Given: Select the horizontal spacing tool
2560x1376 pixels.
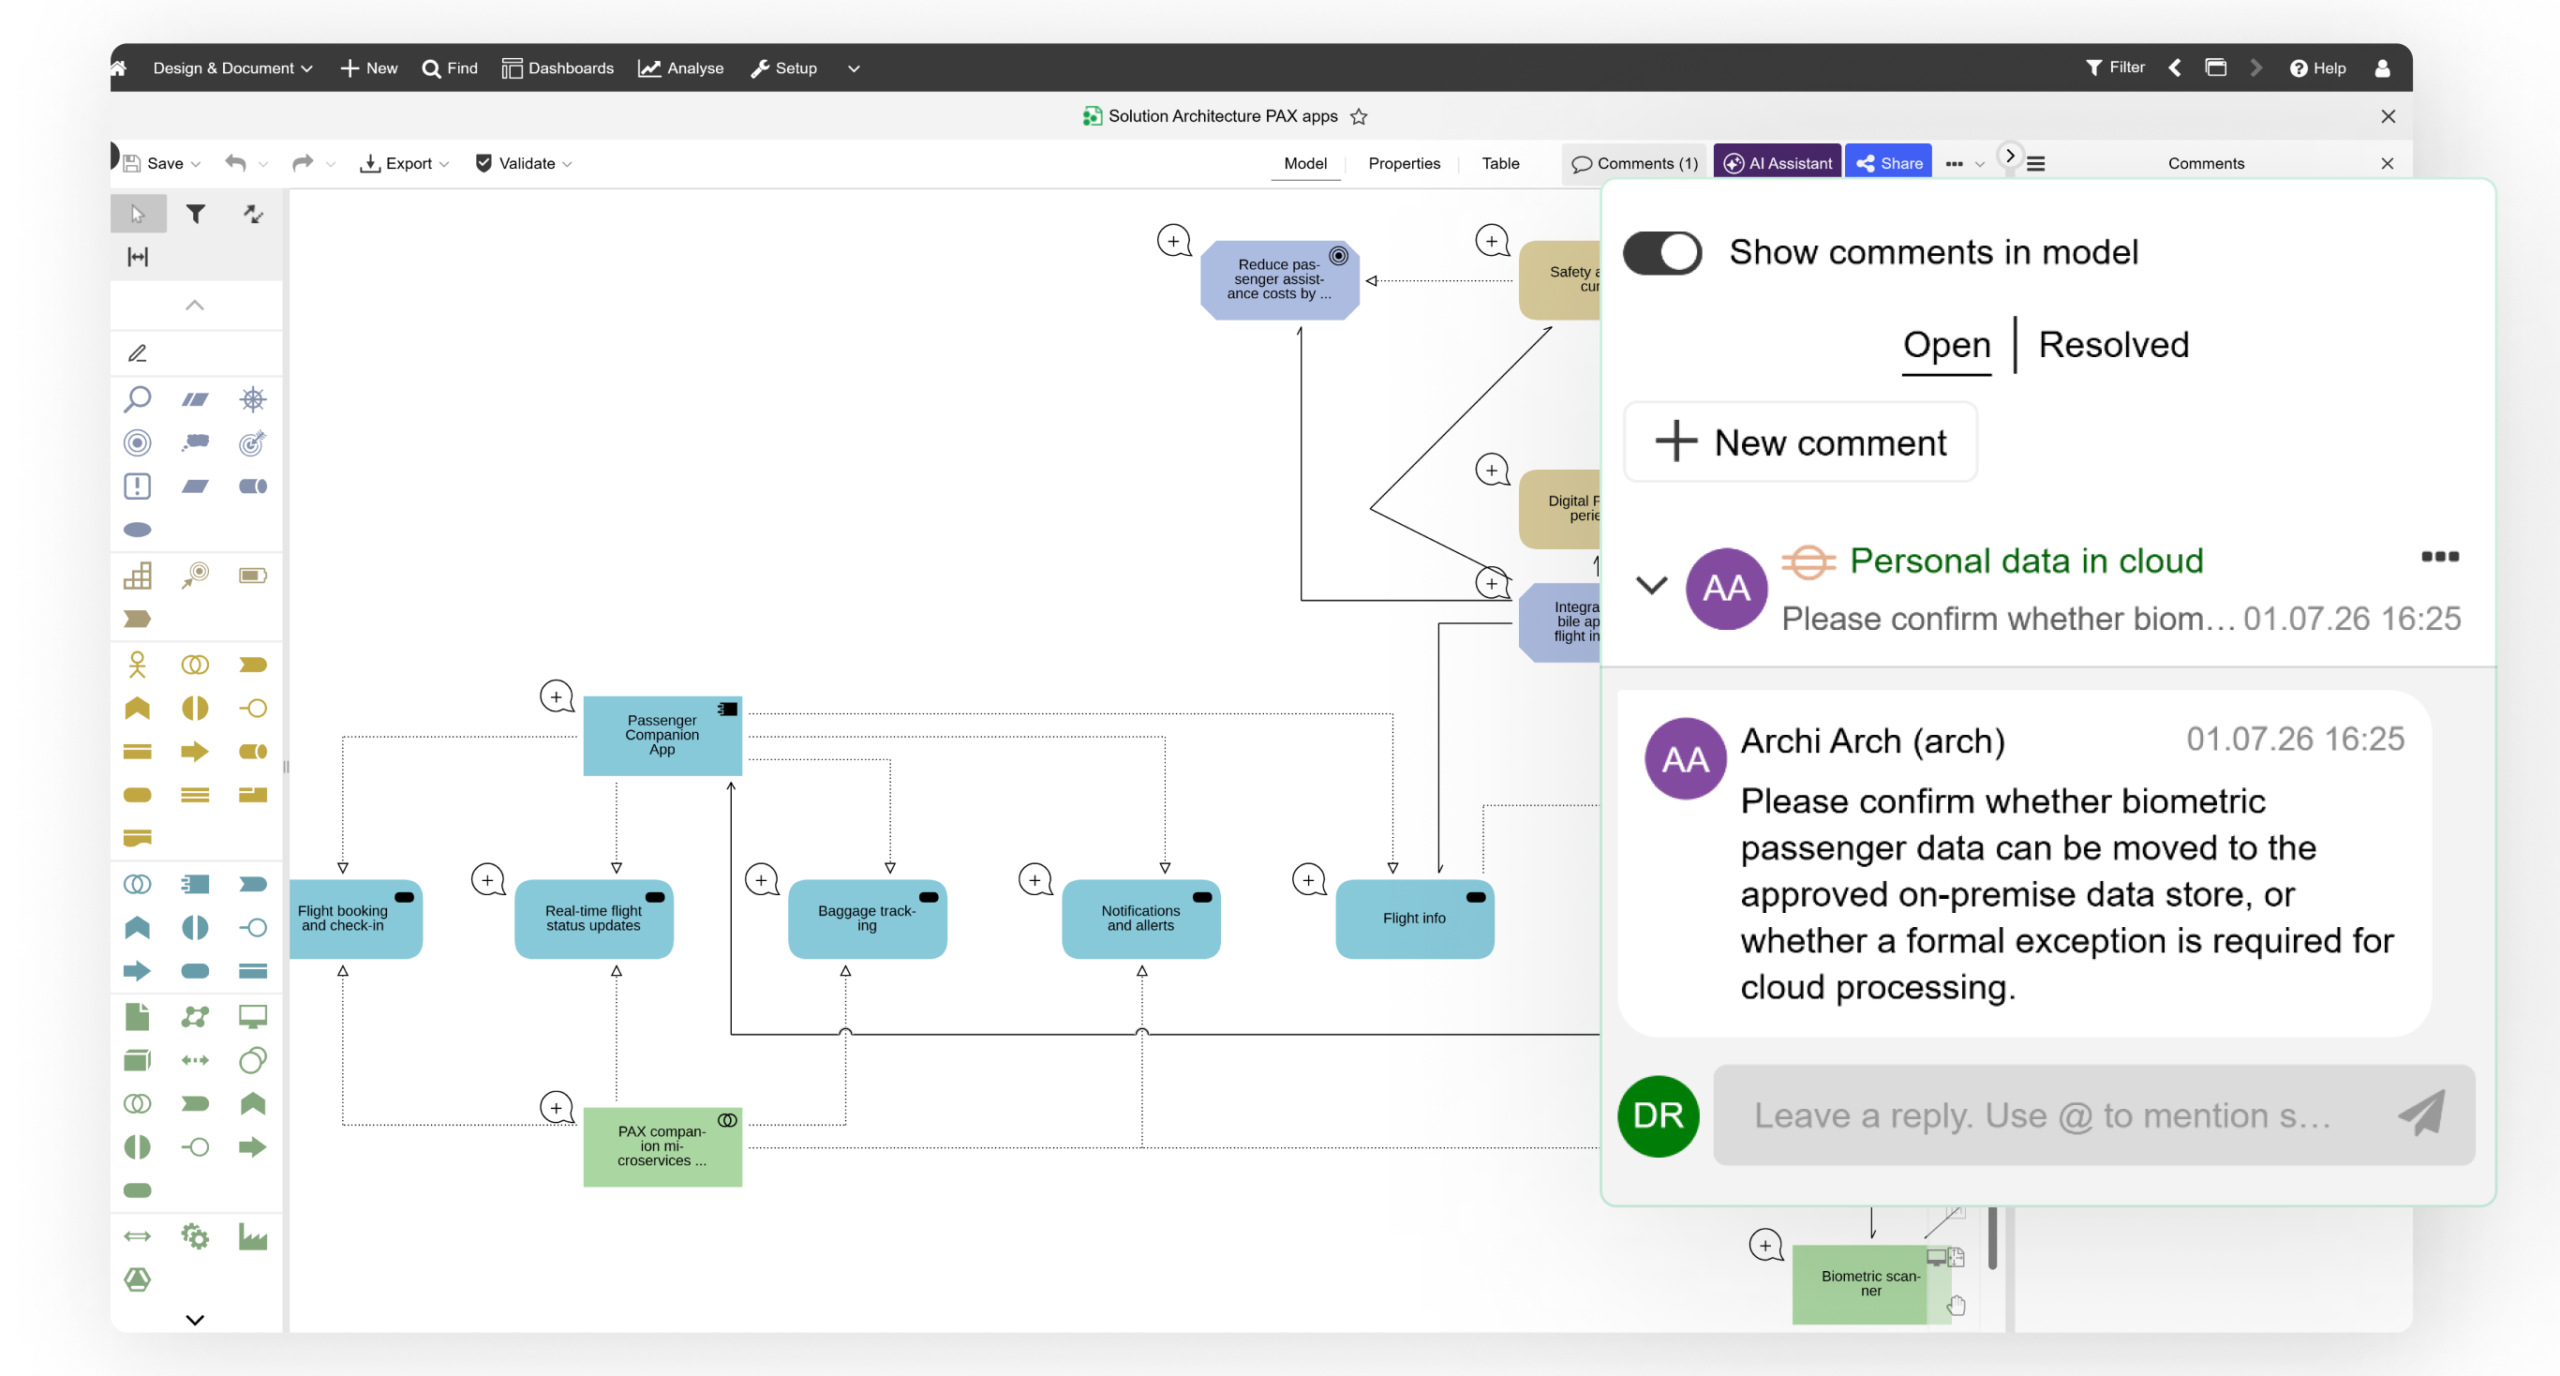Looking at the screenshot, I should 138,257.
